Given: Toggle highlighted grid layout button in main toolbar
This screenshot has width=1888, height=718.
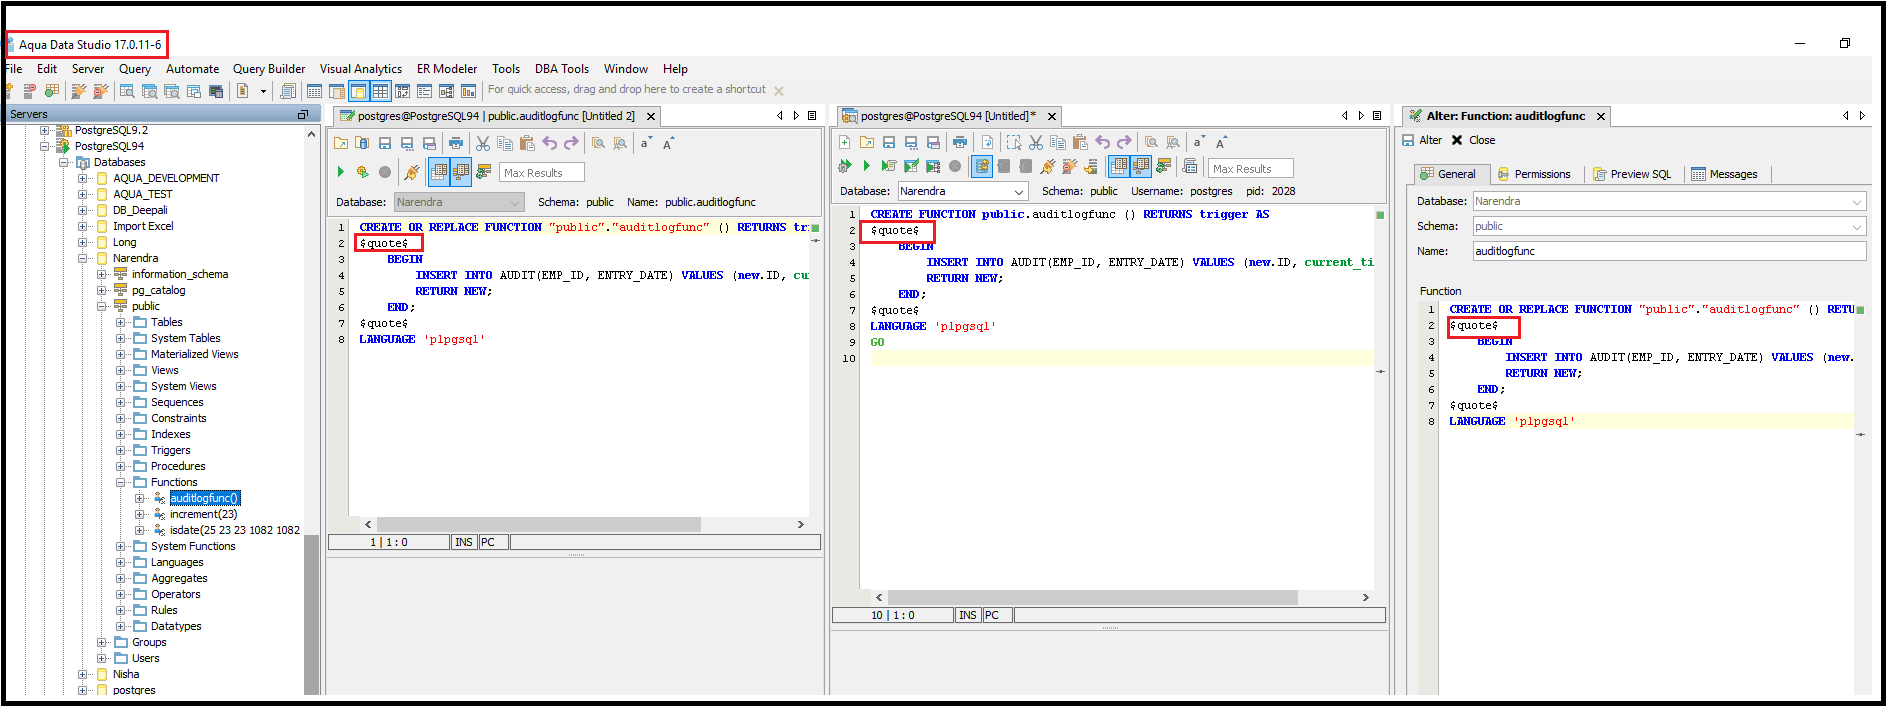Looking at the screenshot, I should 380,91.
